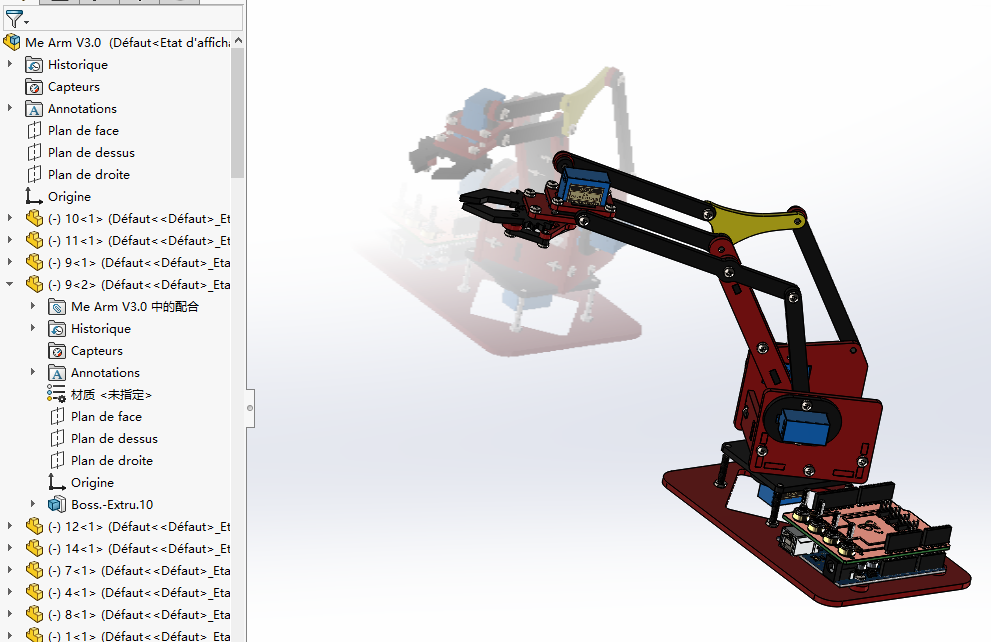Select 'Me Arm V3.0 中的配合' text

[x=135, y=306]
